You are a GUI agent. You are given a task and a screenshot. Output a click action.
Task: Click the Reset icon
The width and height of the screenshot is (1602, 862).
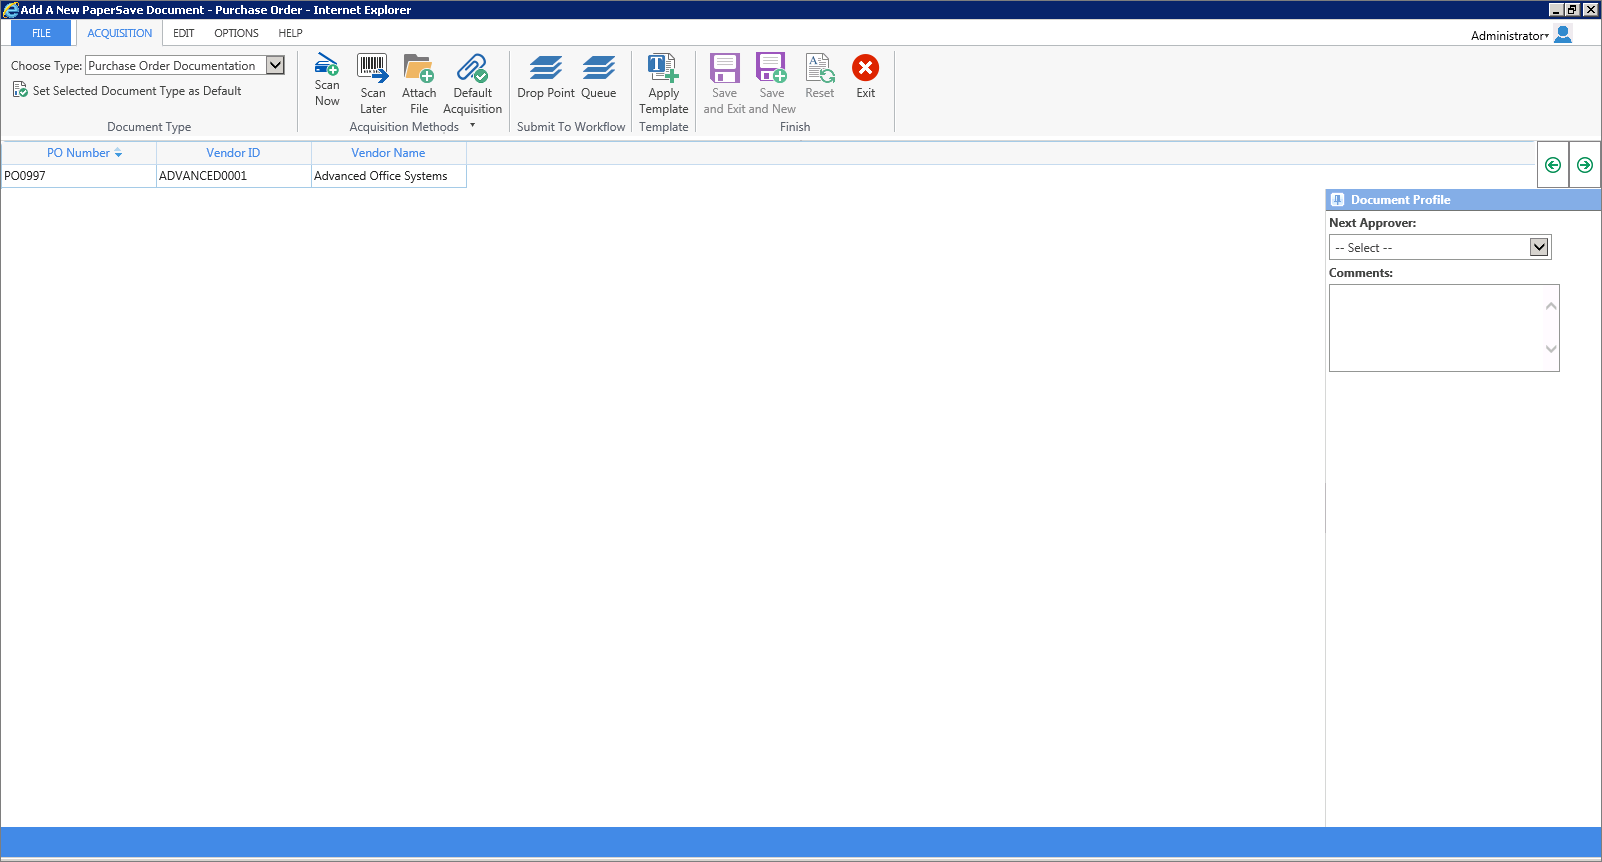pos(820,68)
